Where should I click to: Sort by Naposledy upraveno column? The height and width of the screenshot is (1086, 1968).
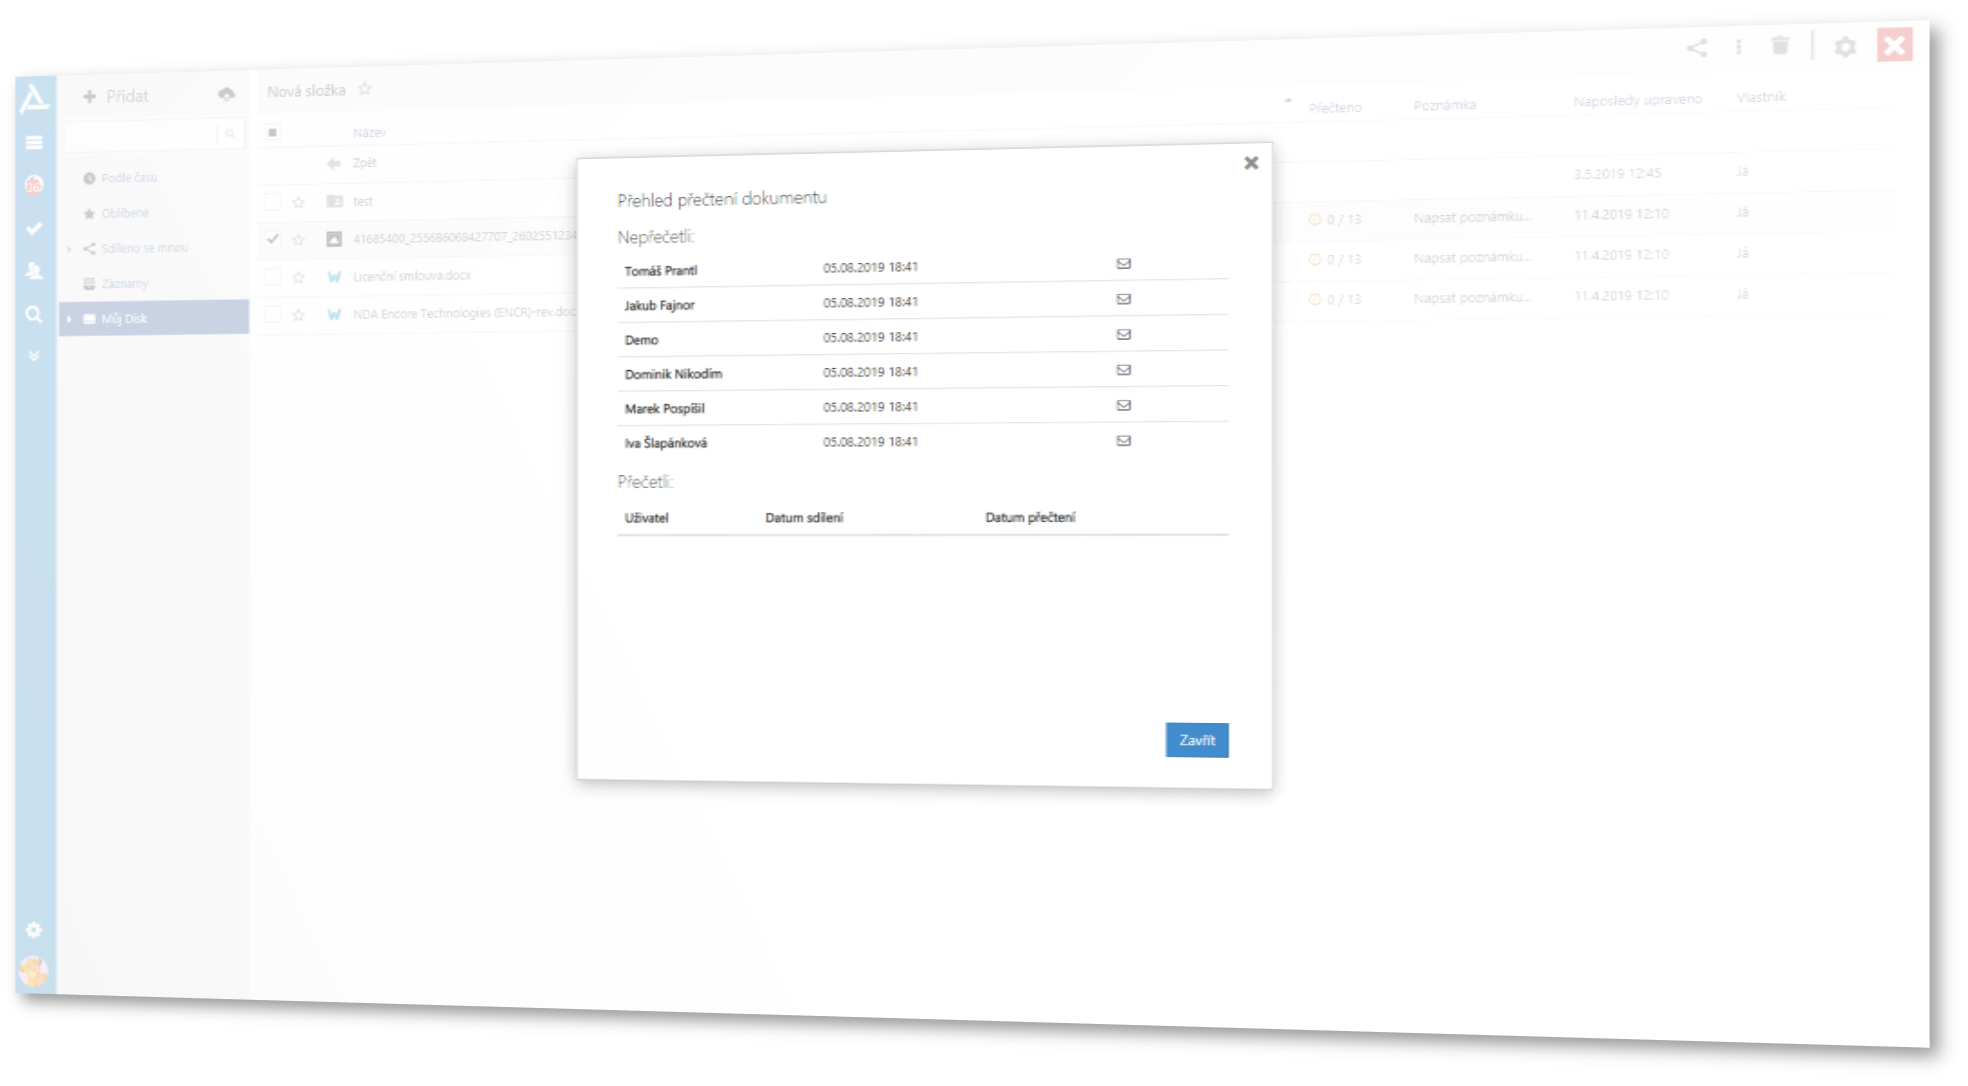pos(1637,100)
